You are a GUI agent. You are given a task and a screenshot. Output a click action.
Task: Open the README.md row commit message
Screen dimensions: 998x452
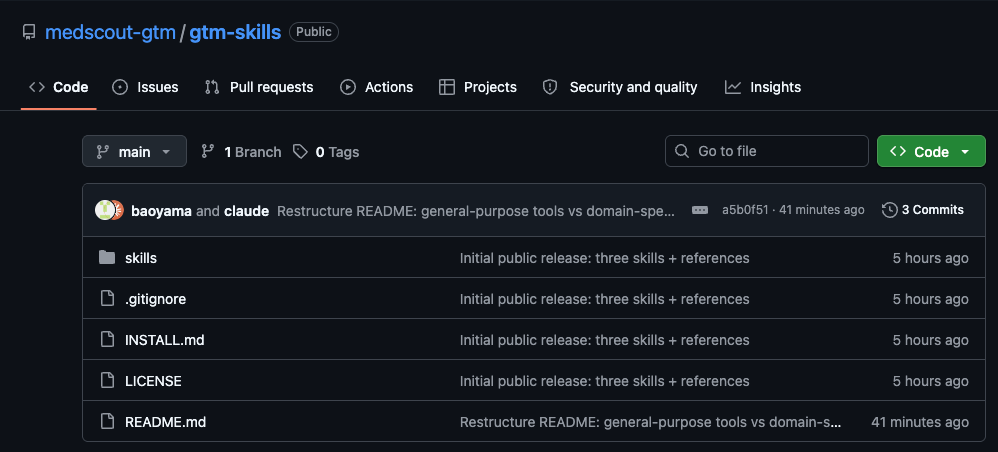click(x=650, y=422)
